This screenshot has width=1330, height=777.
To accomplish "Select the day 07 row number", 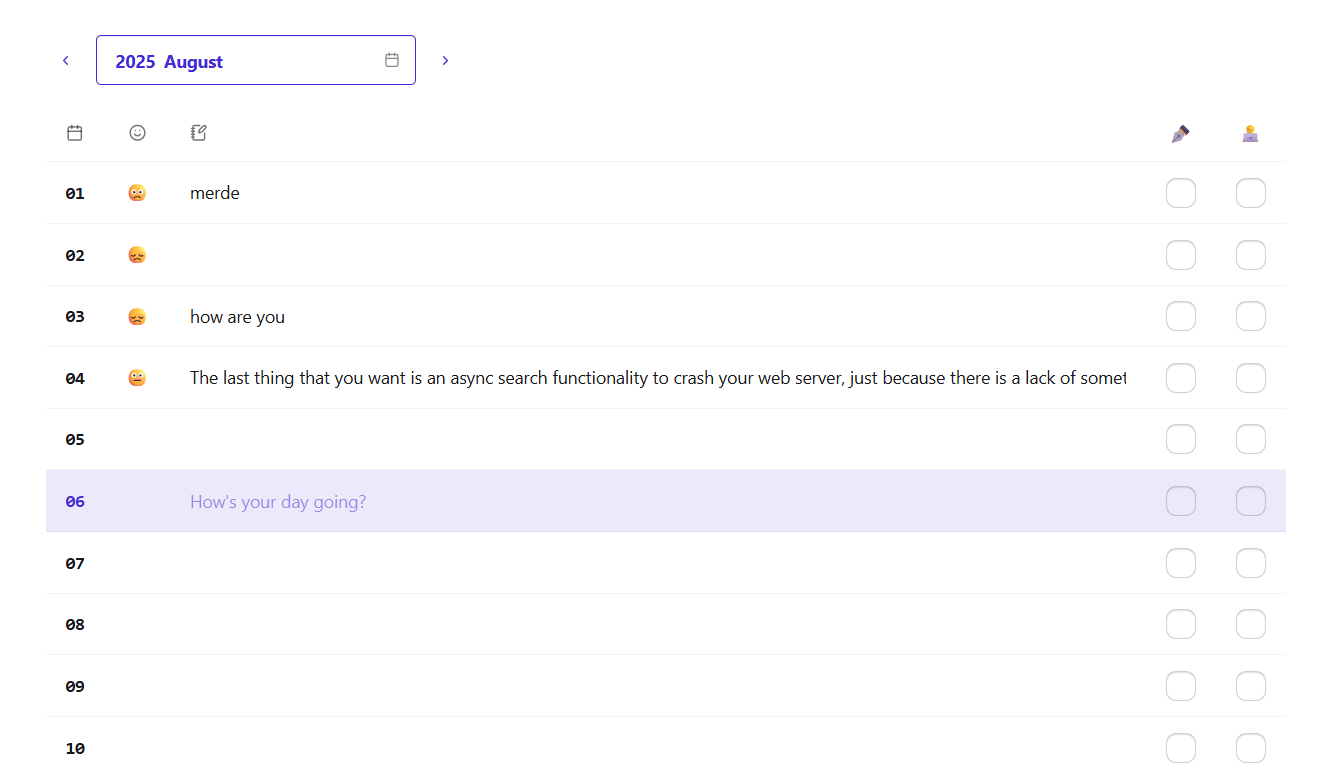I will point(75,564).
